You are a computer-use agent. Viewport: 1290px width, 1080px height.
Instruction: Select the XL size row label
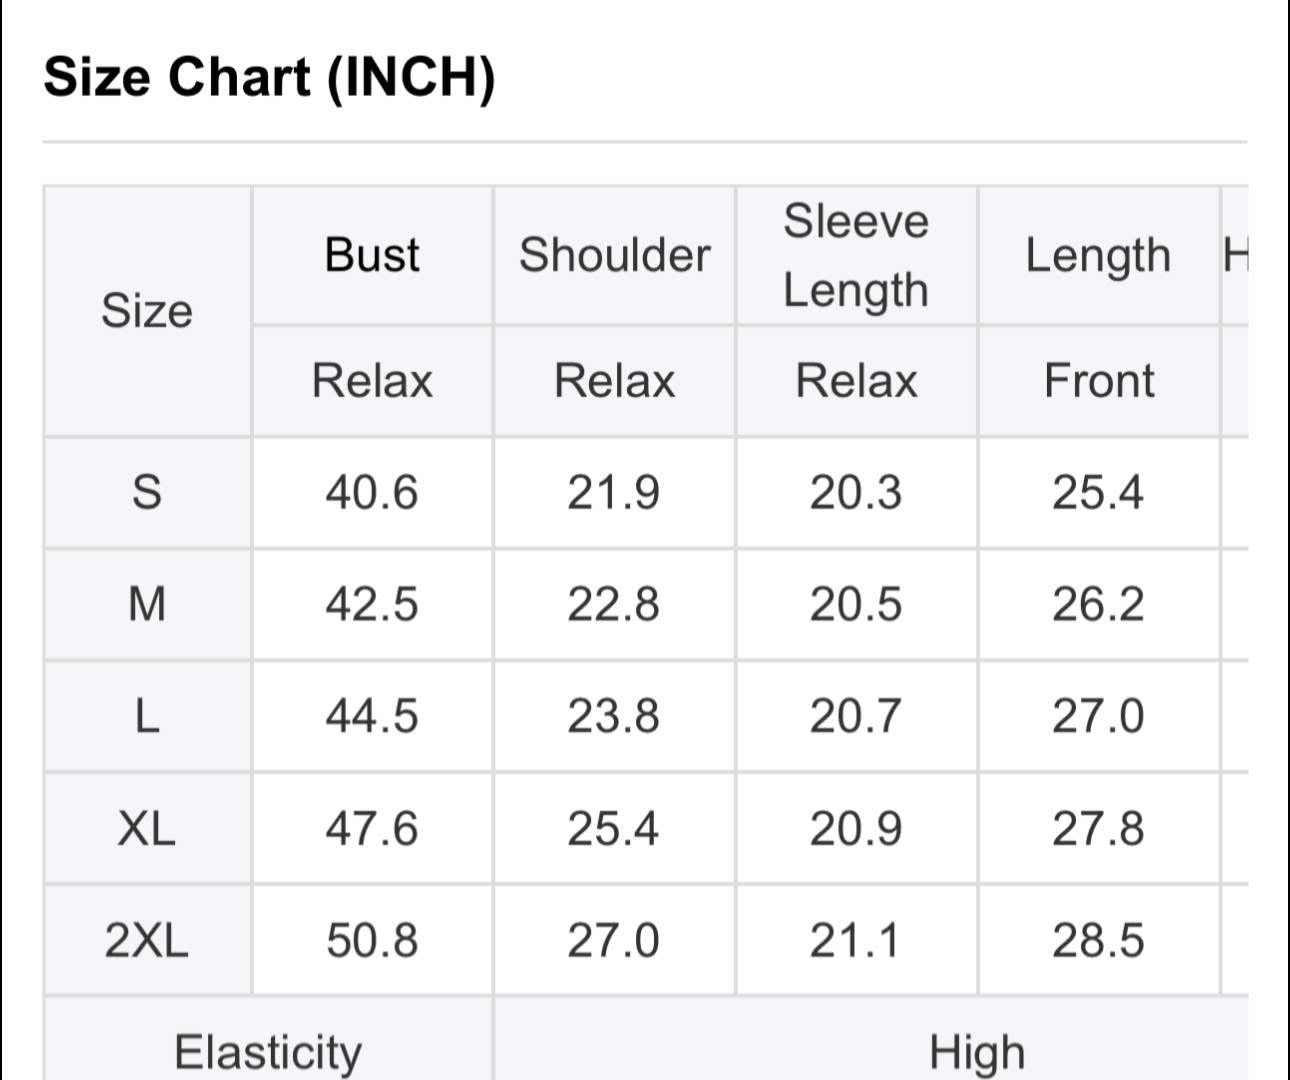coord(147,828)
